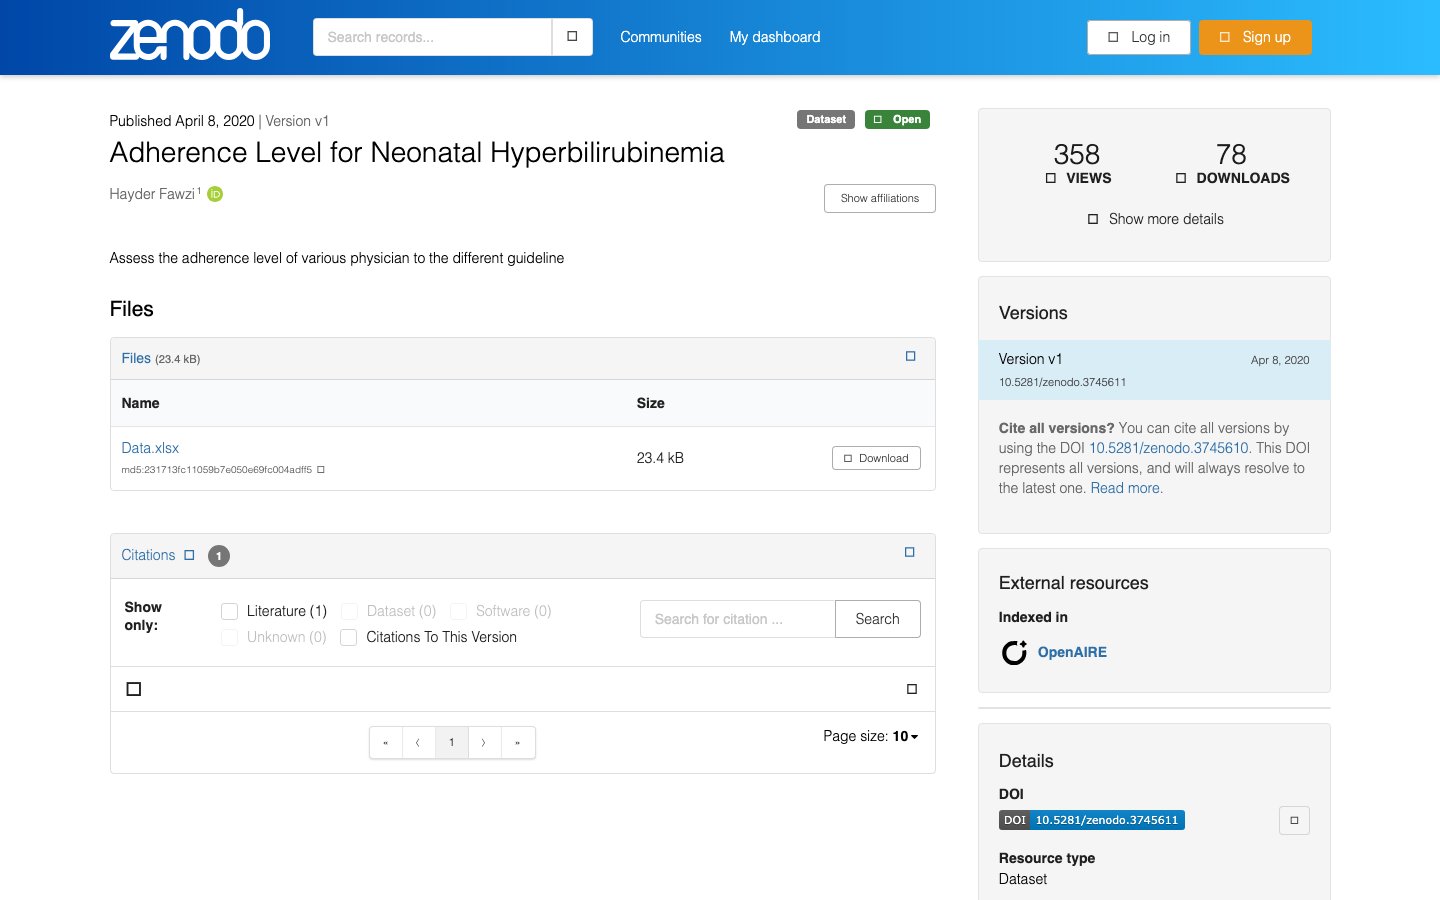Viewport: 1440px width, 900px height.
Task: Click the citation count badge
Action: pyautogui.click(x=219, y=556)
